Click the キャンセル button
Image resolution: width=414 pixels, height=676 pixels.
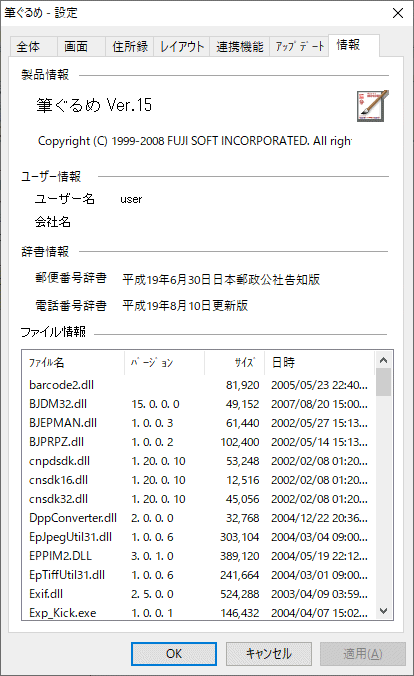click(x=269, y=654)
